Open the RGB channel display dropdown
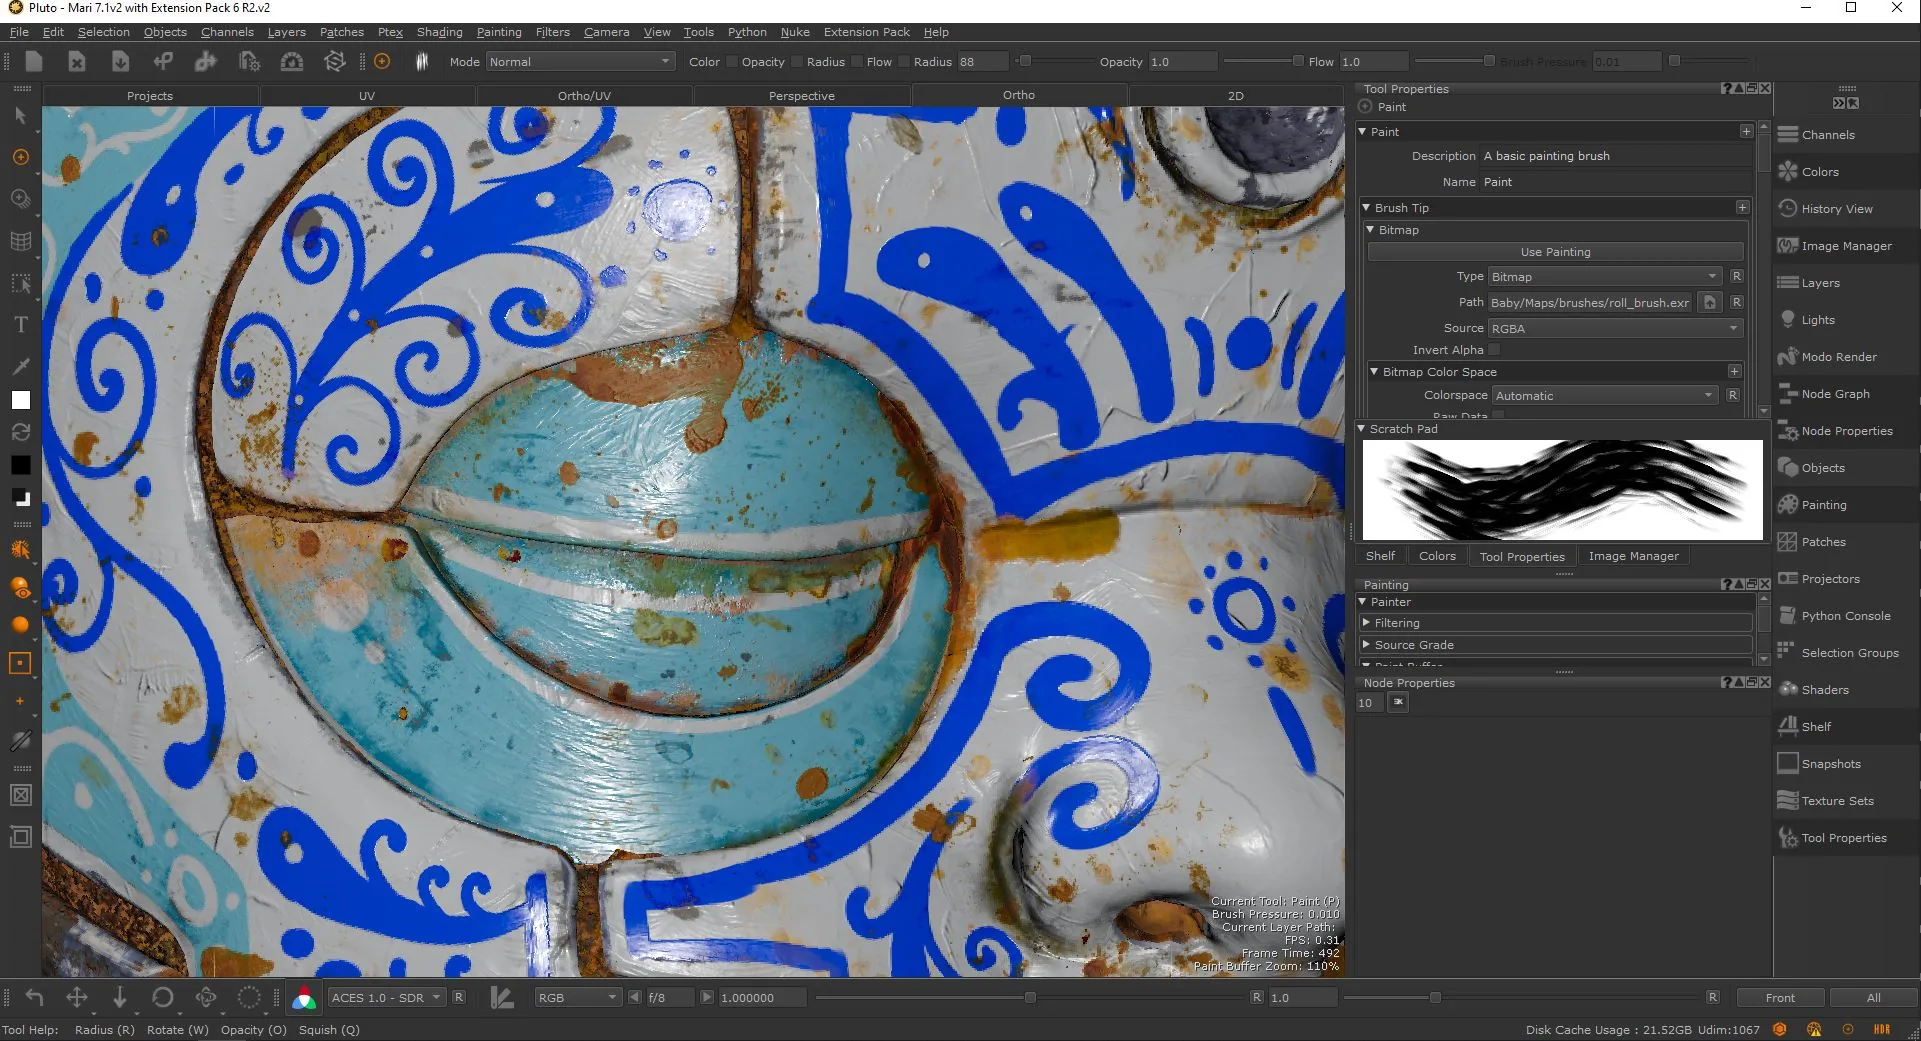The height and width of the screenshot is (1041, 1921). pos(577,998)
